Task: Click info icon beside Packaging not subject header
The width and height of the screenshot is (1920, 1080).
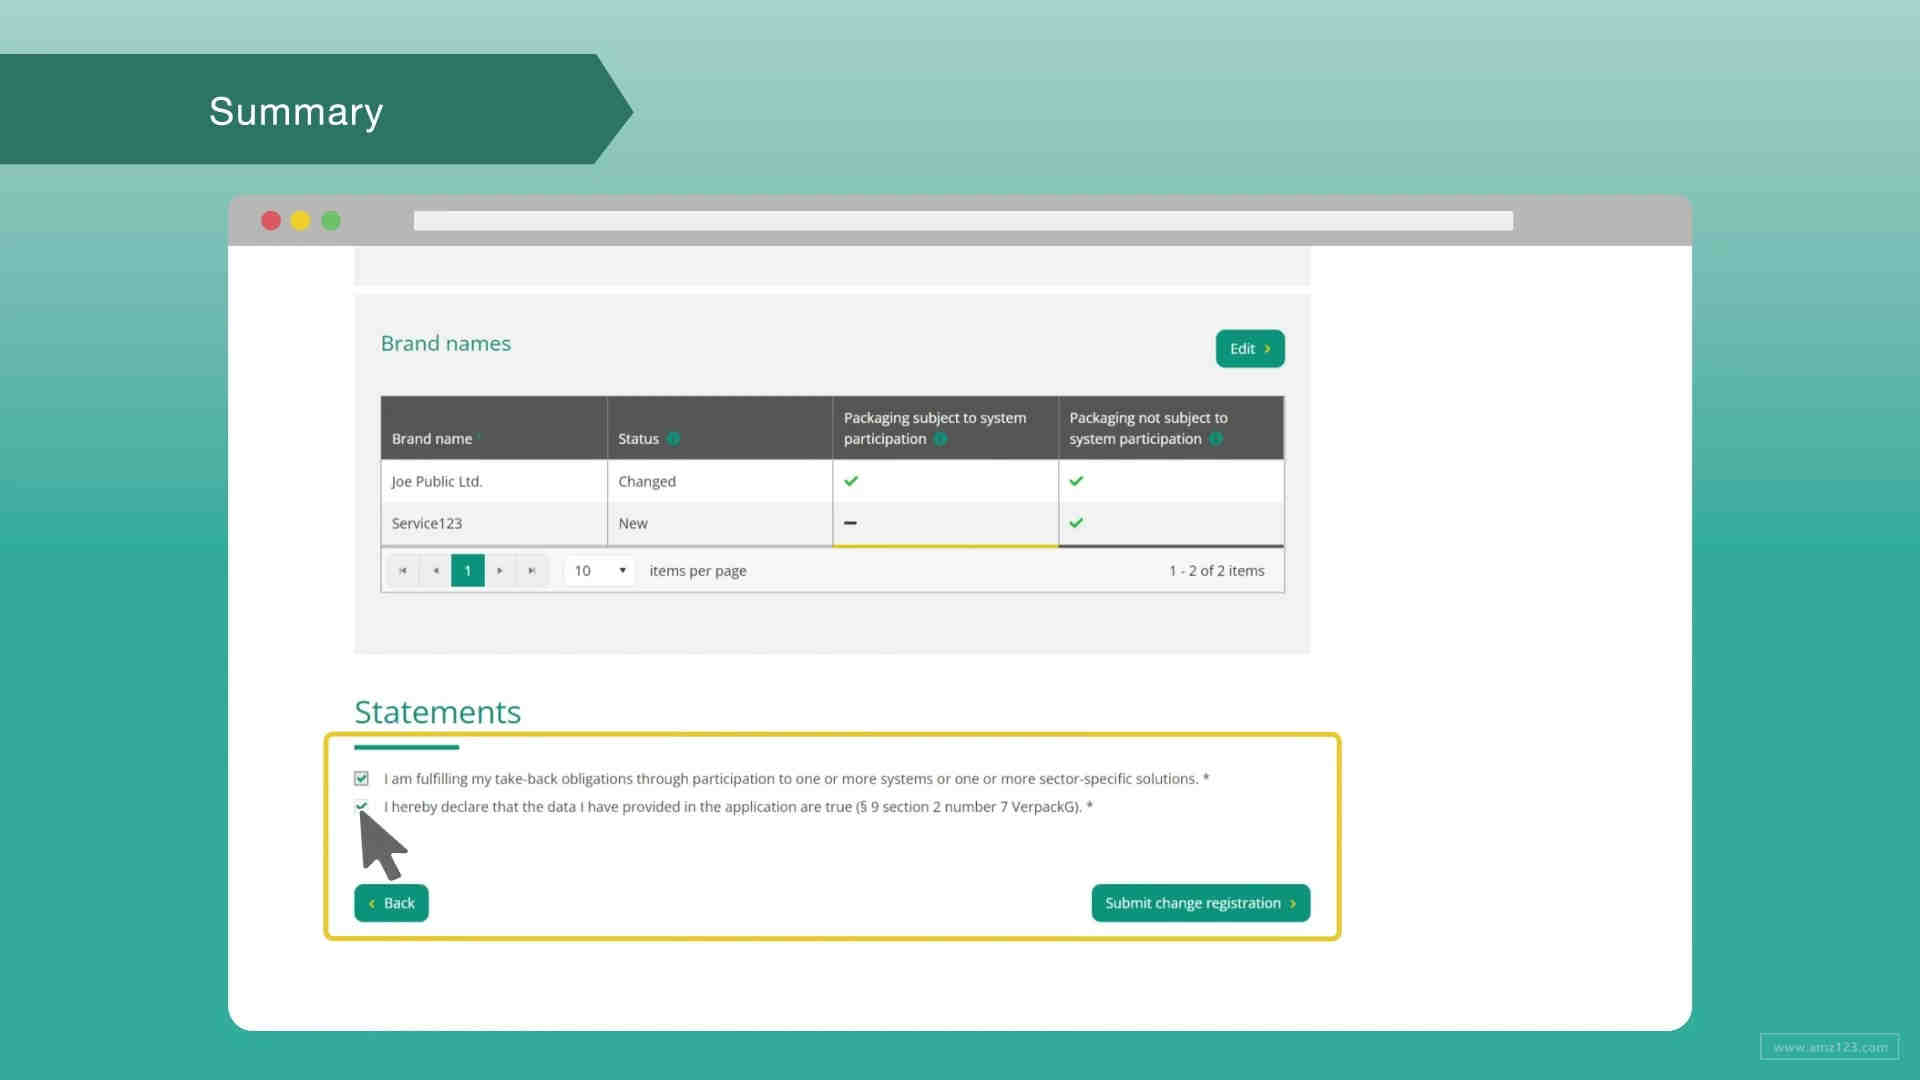Action: tap(1216, 439)
